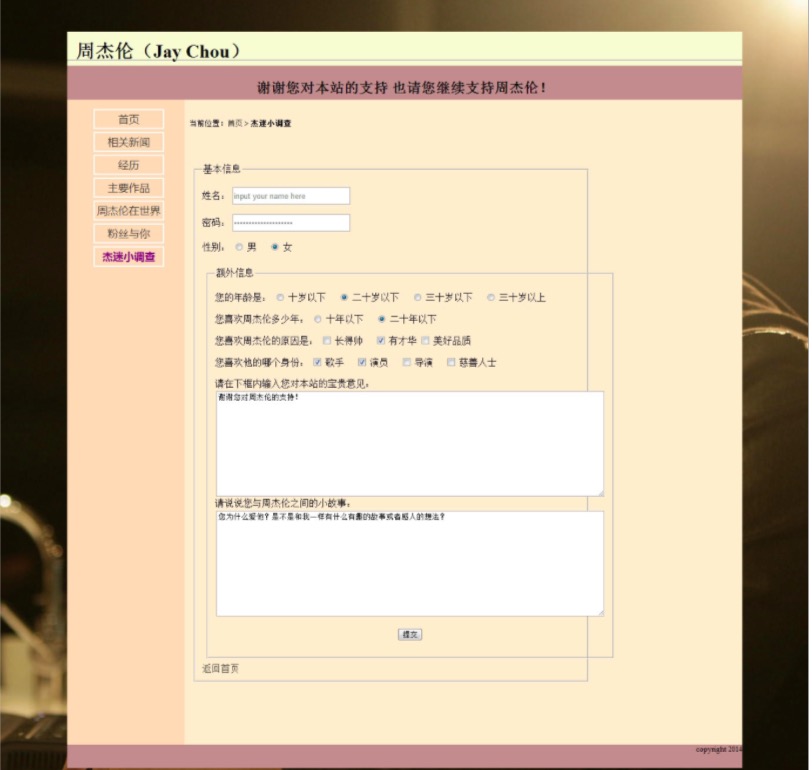This screenshot has width=812, height=770.
Task: Navigate to 粉丝与你 page
Action: click(128, 234)
